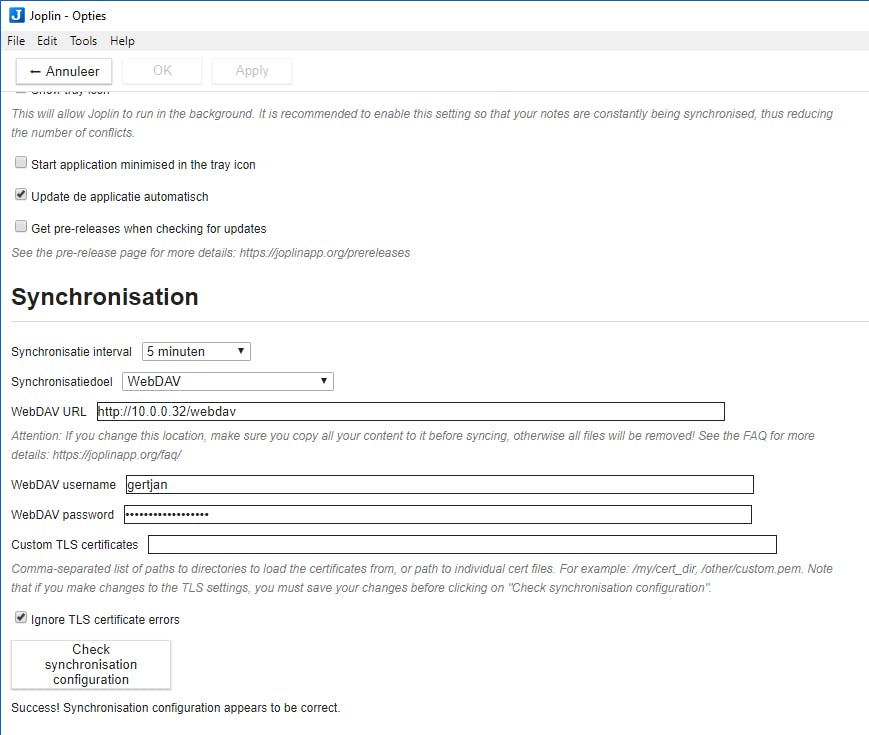Open the Tools menu
869x735 pixels.
pyautogui.click(x=84, y=41)
